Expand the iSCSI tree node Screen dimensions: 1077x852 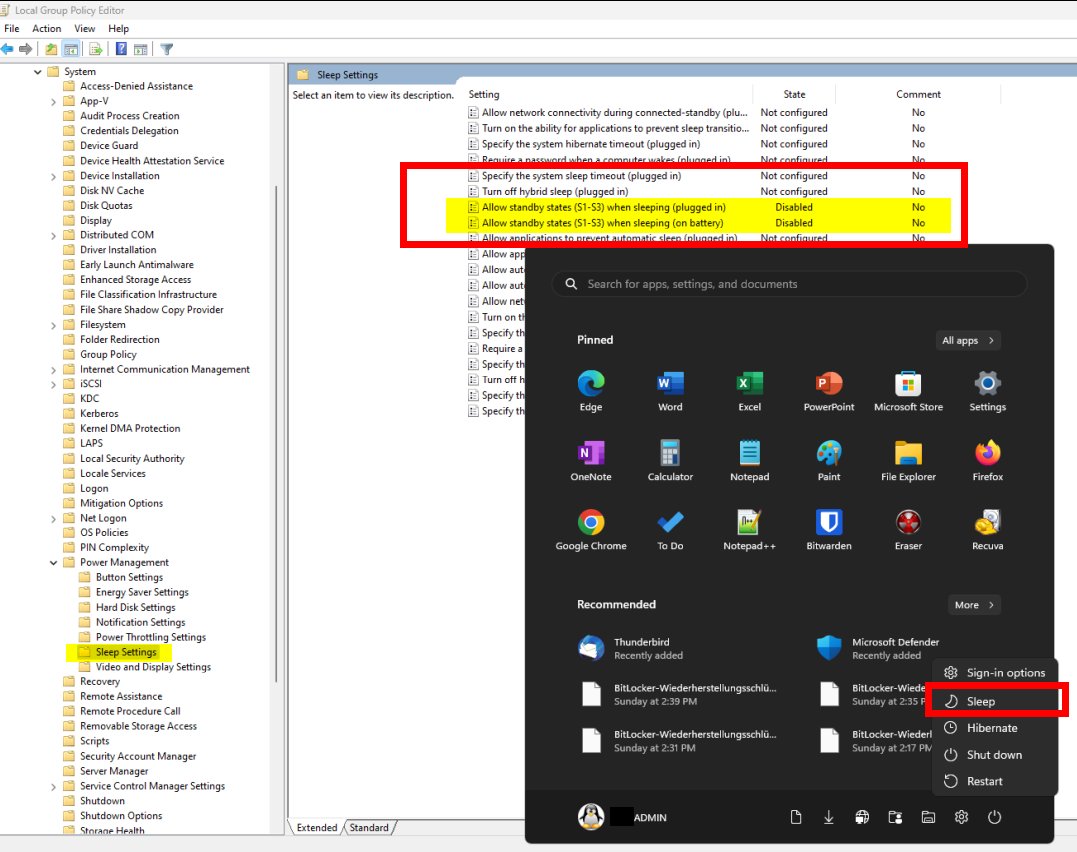(x=54, y=385)
